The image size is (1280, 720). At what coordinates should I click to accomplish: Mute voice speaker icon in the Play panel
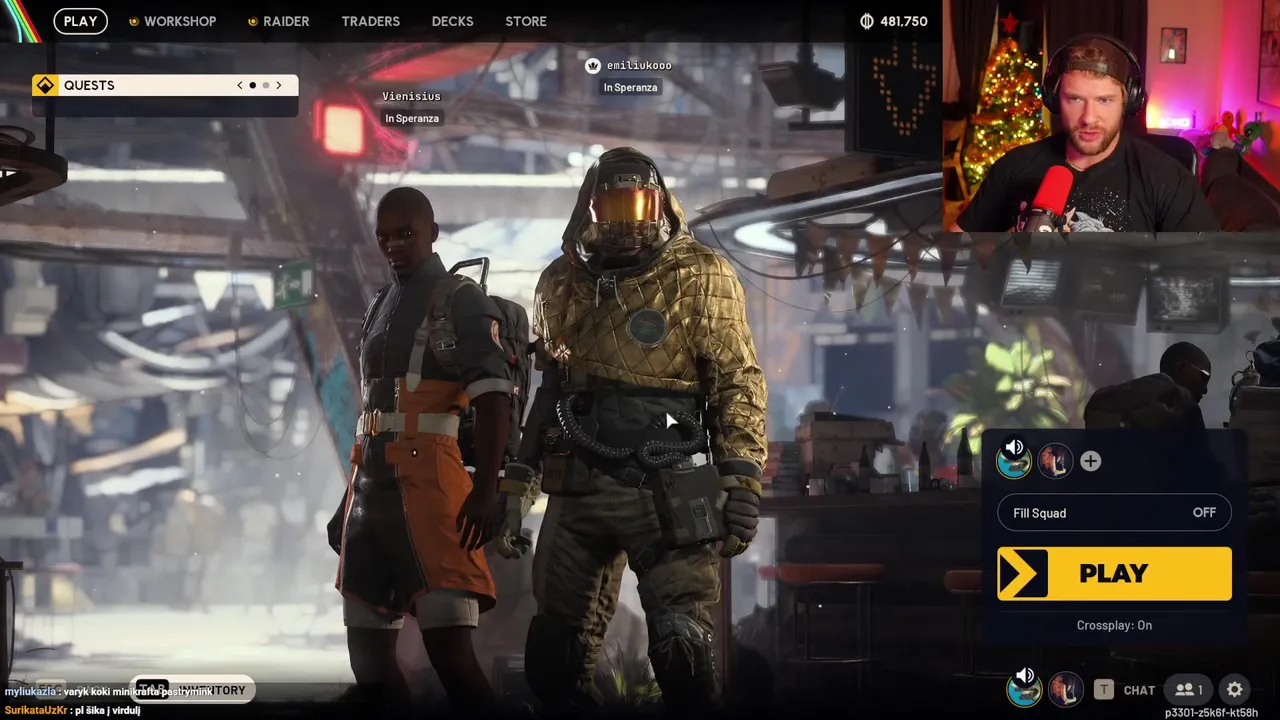click(x=1014, y=447)
